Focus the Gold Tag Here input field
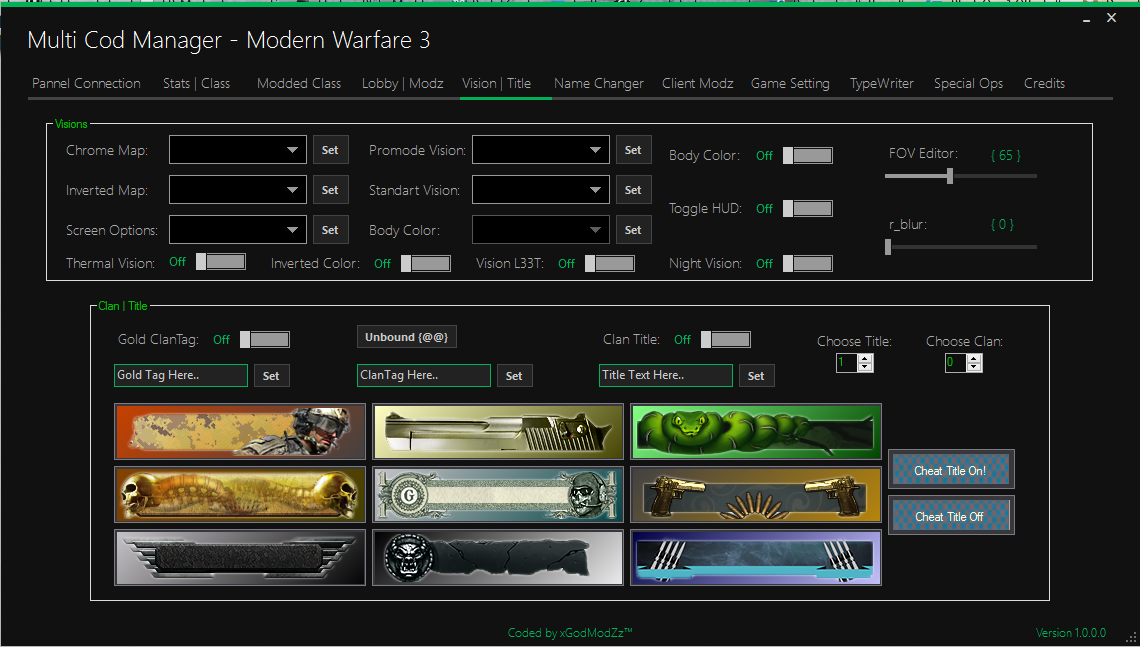This screenshot has width=1140, height=647. [x=181, y=375]
